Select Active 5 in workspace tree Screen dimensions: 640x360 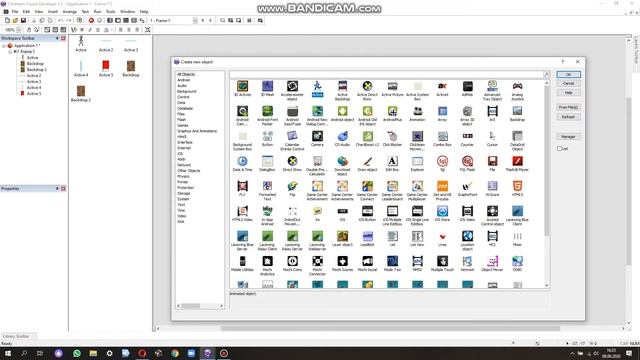pos(34,93)
